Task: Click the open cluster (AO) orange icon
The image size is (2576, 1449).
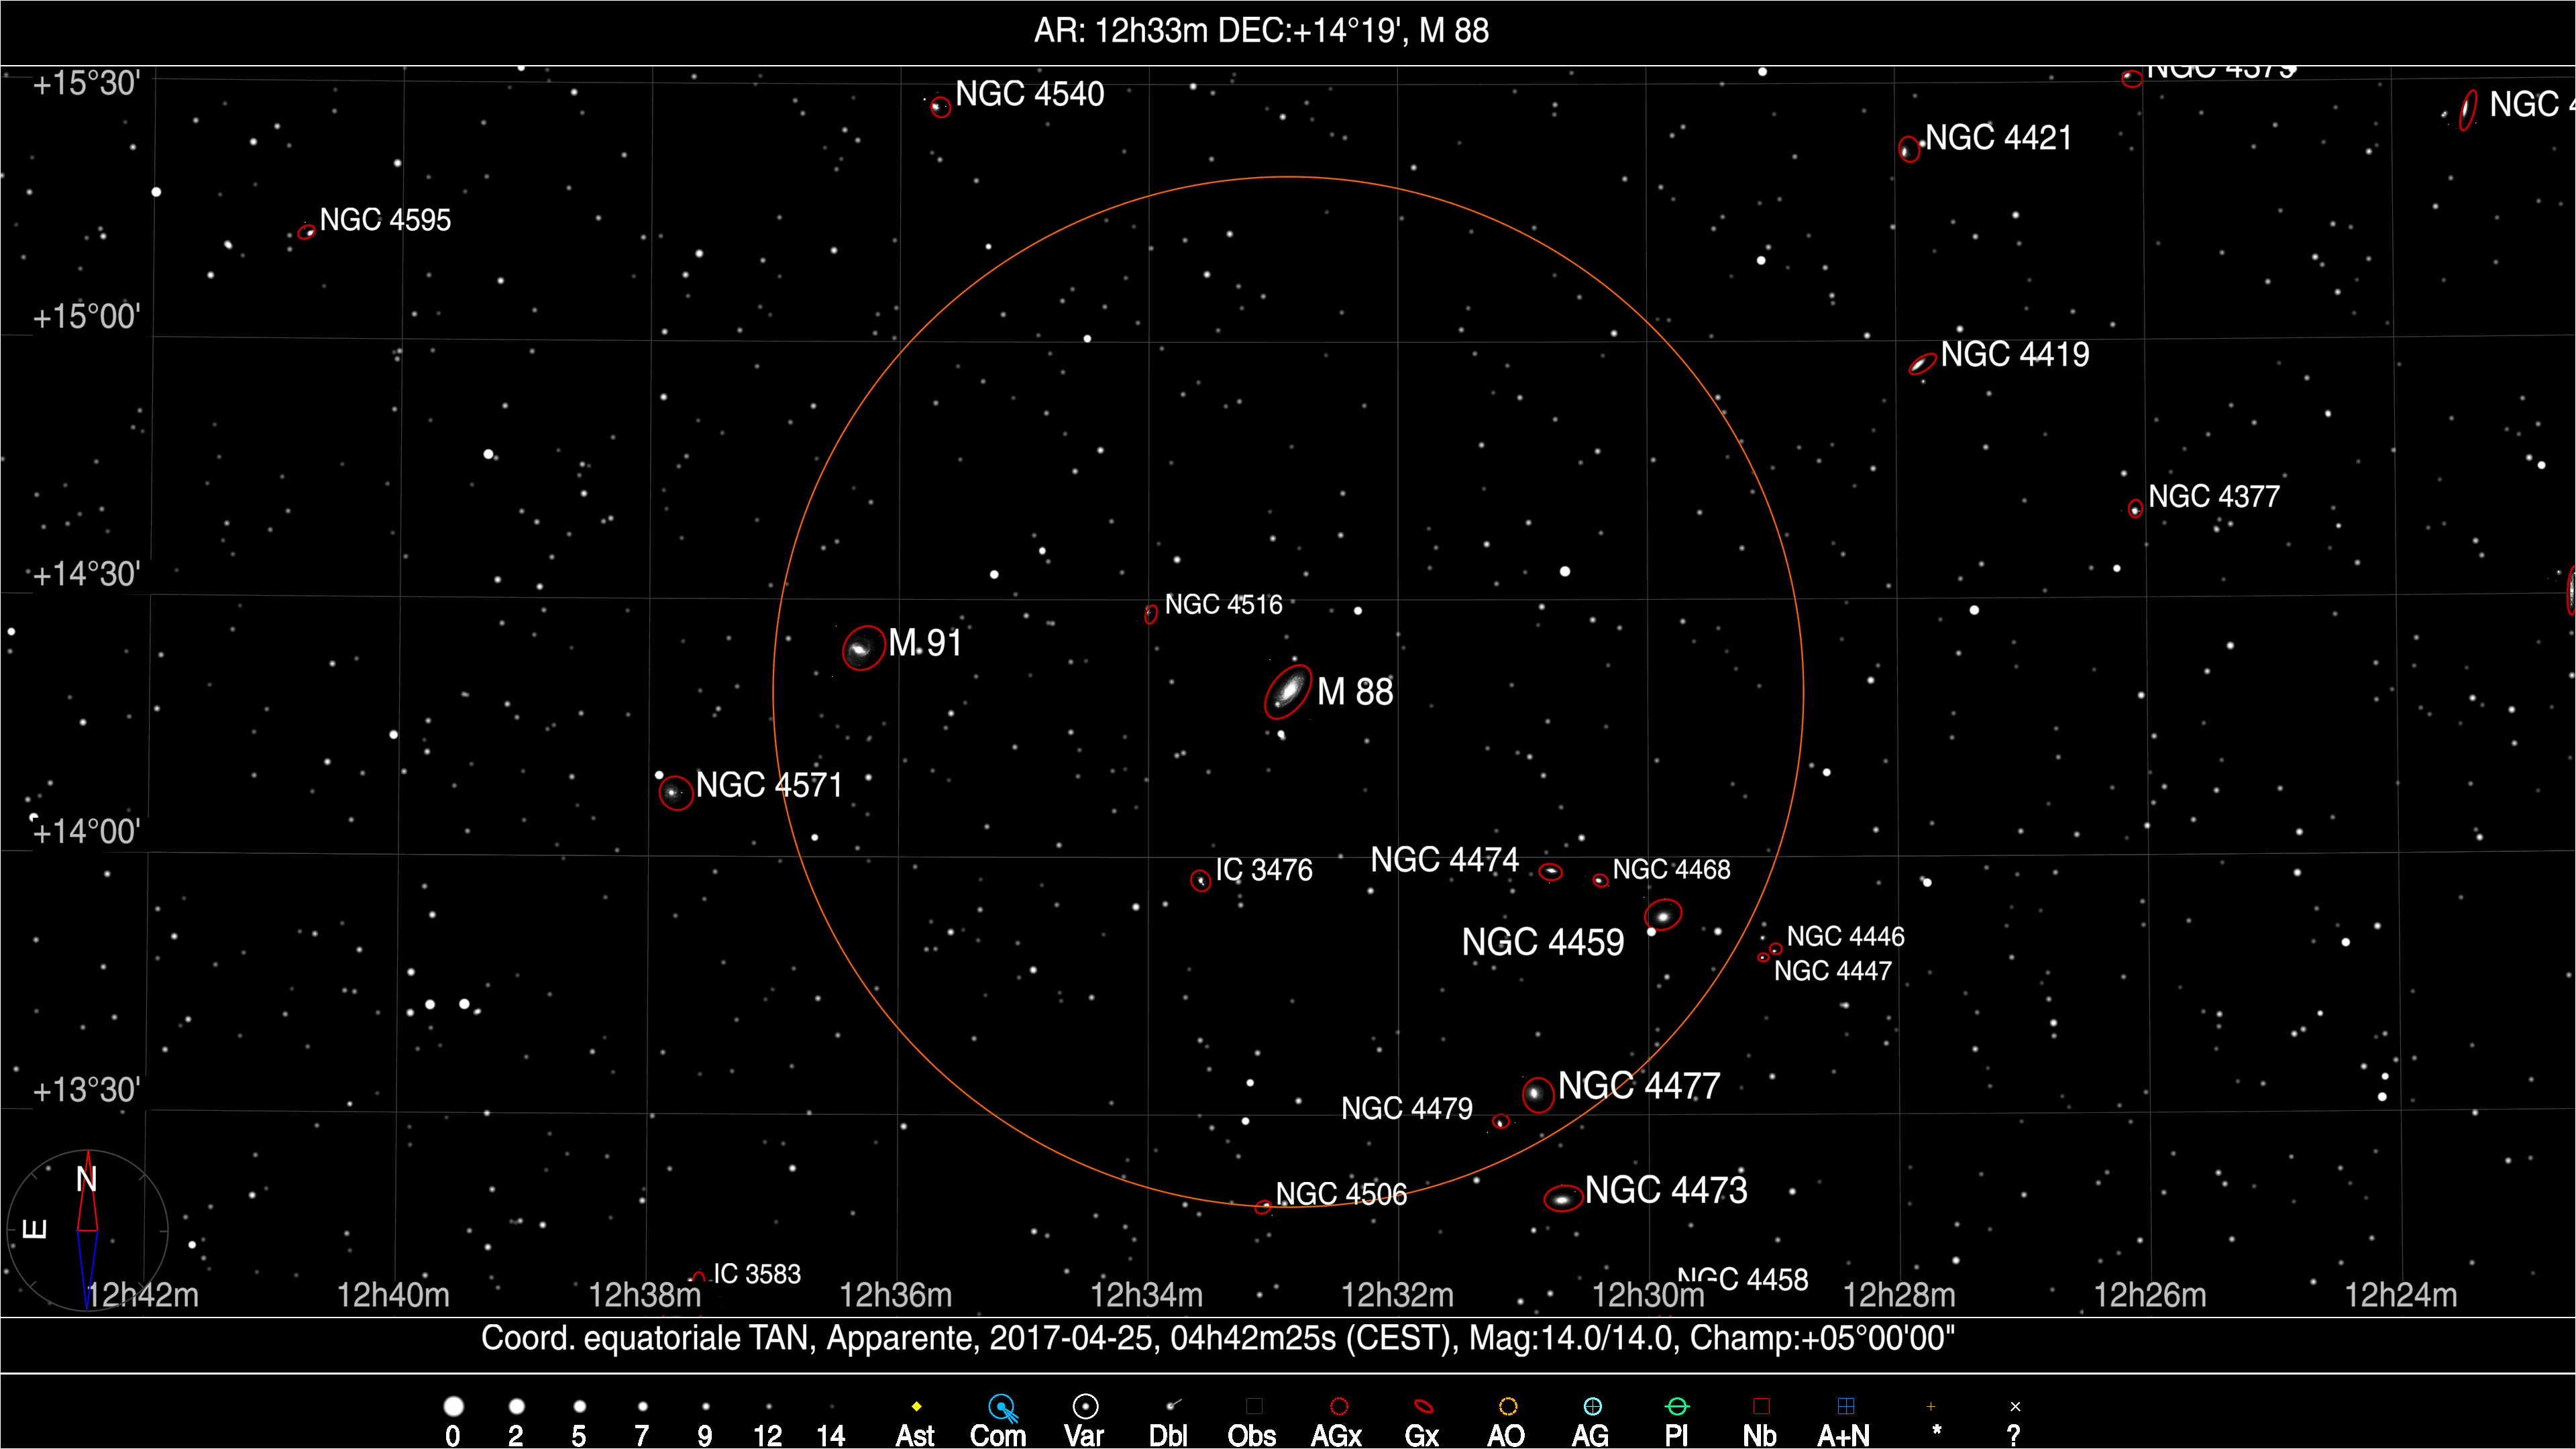Action: (x=1508, y=1407)
